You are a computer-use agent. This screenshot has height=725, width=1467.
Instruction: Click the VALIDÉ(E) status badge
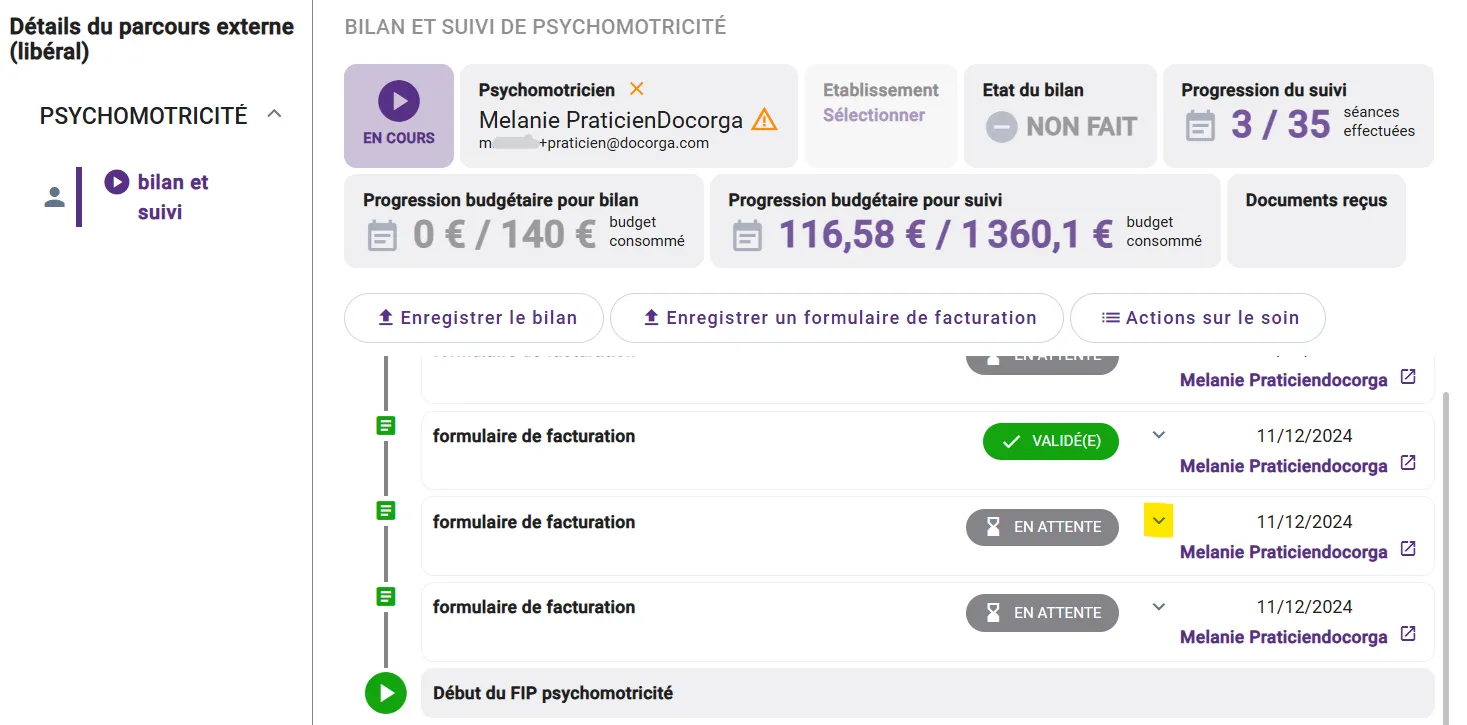click(x=1050, y=441)
